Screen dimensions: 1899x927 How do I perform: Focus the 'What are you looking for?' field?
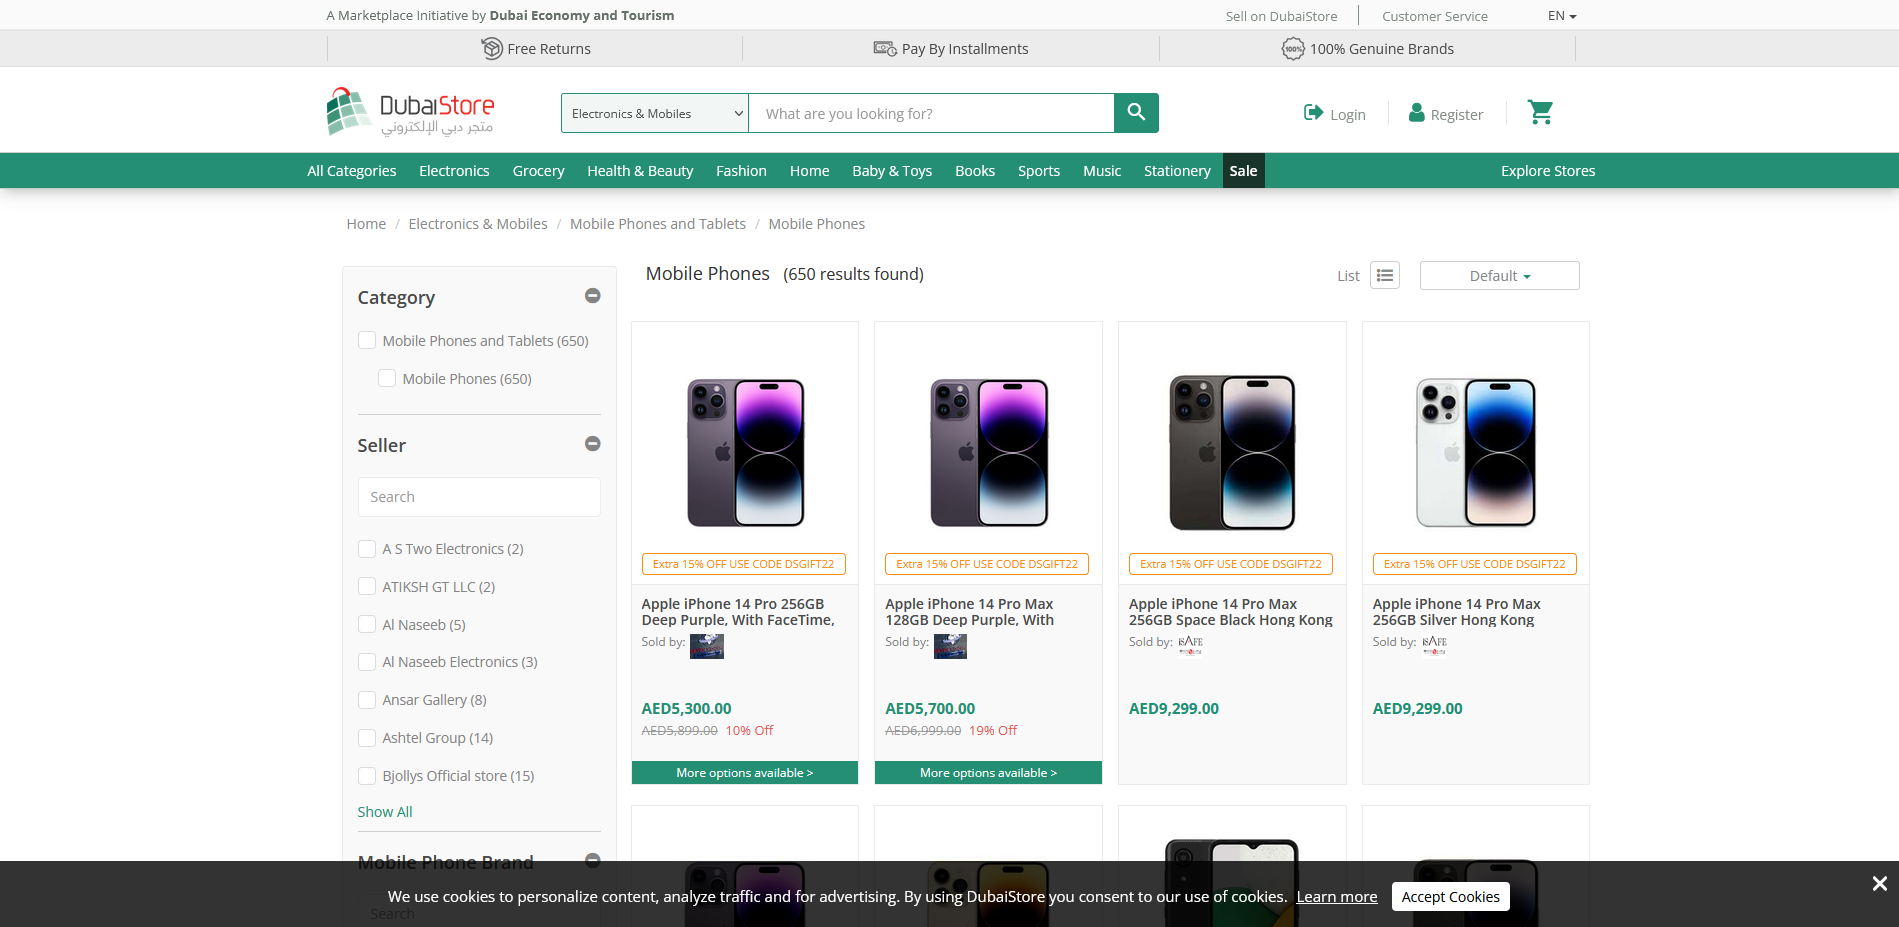pyautogui.click(x=931, y=113)
